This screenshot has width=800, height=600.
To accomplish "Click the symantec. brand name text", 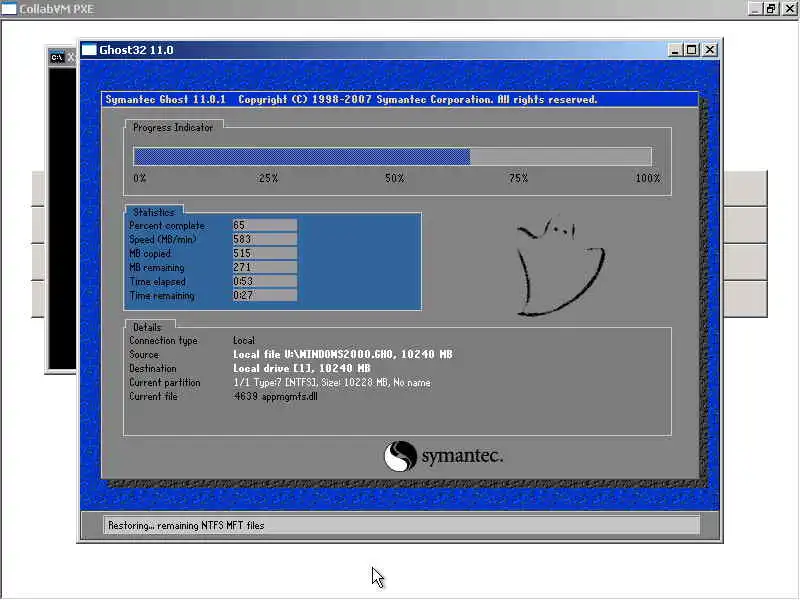I will [x=462, y=455].
